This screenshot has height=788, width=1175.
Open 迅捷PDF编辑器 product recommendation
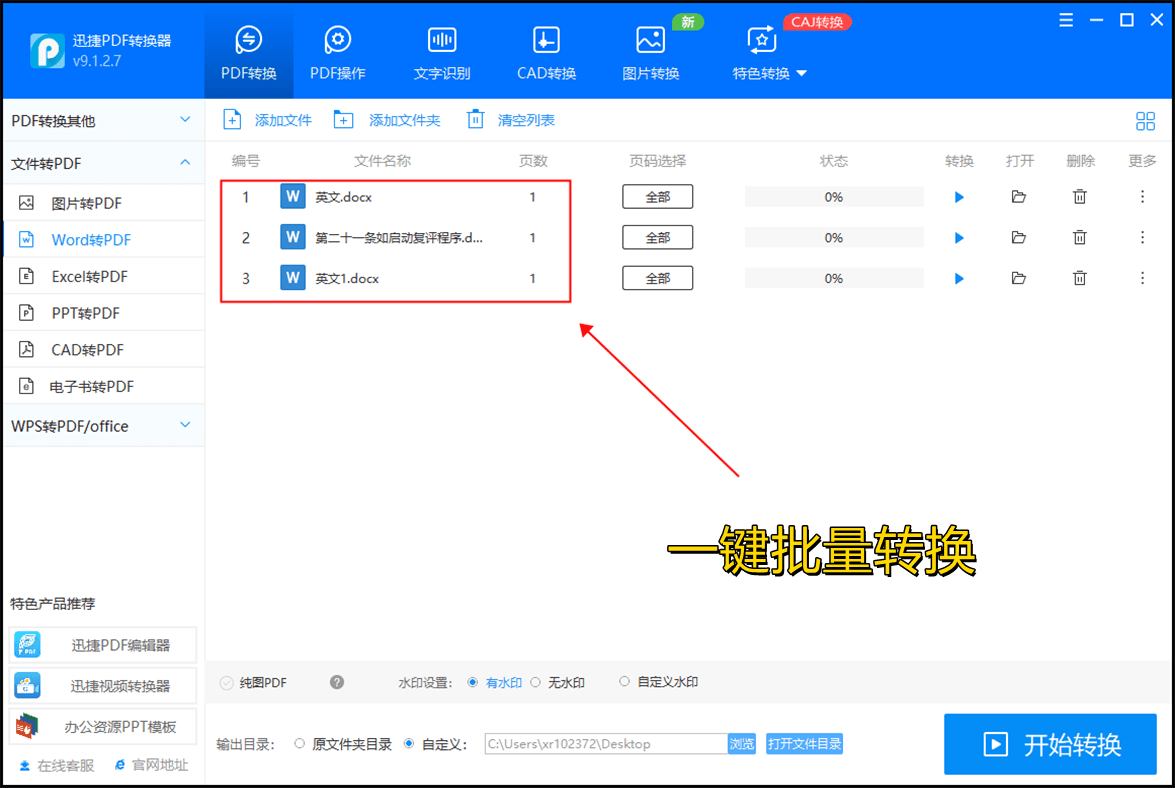click(103, 645)
